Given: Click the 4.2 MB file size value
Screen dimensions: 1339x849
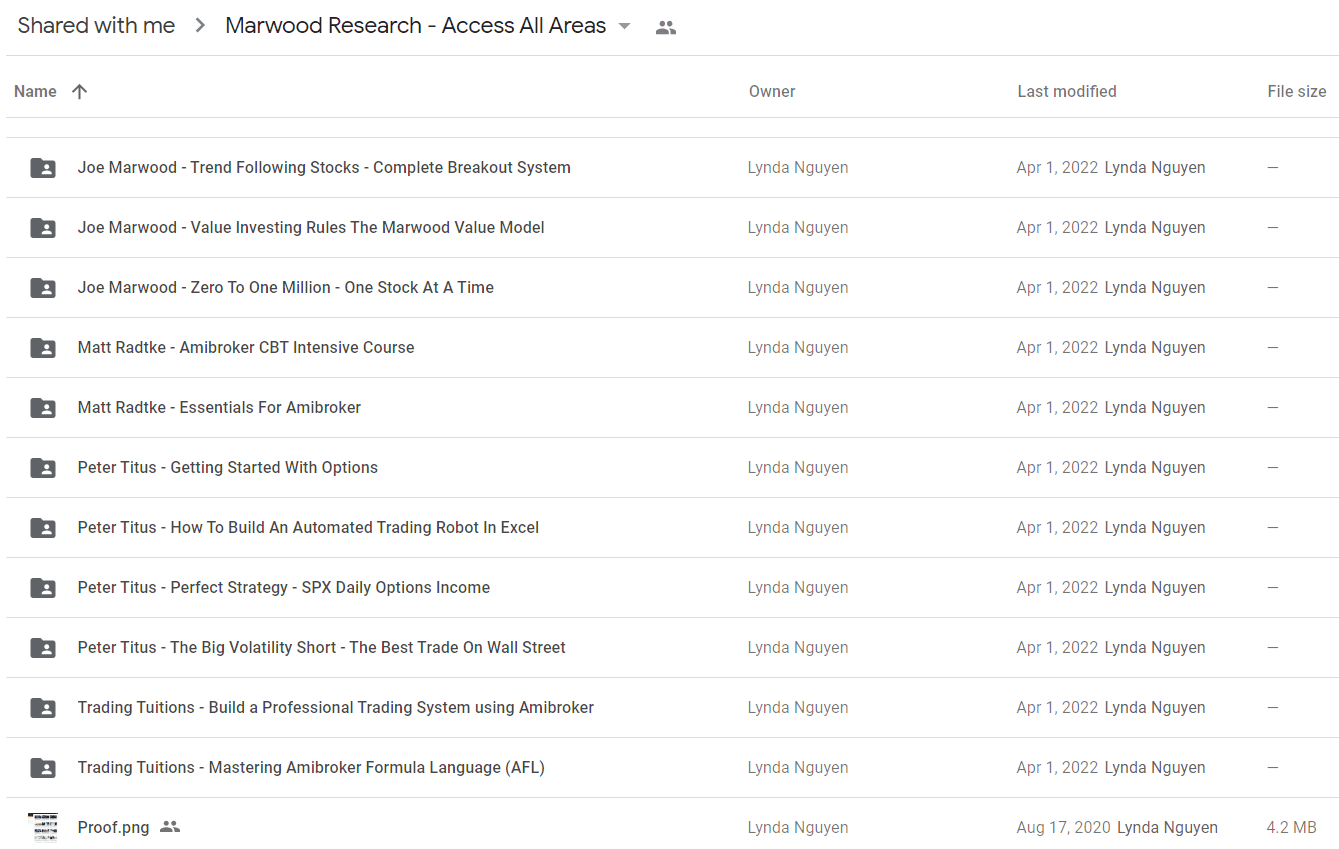Looking at the screenshot, I should 1291,828.
